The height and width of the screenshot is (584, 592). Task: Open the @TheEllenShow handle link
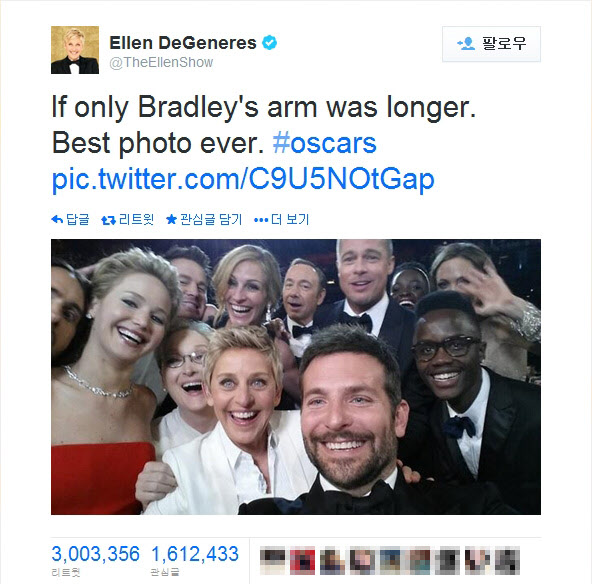(x=161, y=62)
